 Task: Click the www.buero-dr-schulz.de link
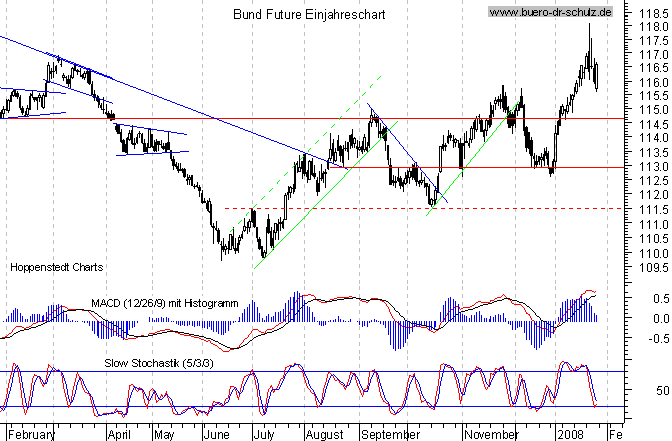pyautogui.click(x=550, y=12)
